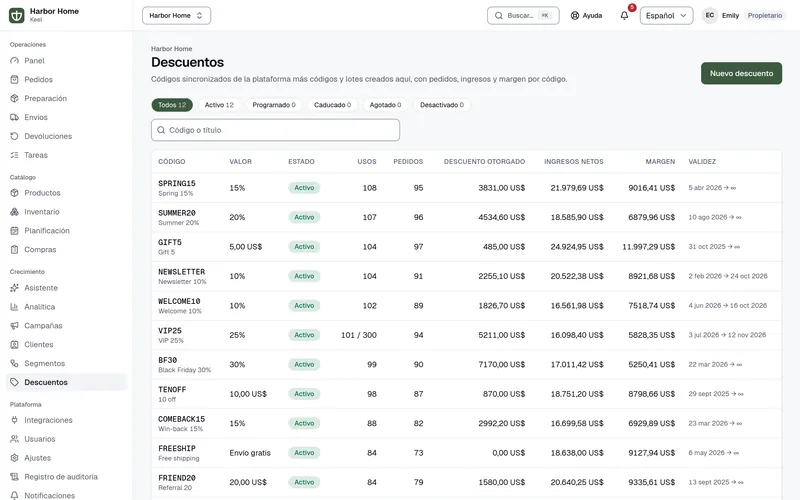Open the Harbor Home store switcher
The image size is (800, 500).
[176, 15]
